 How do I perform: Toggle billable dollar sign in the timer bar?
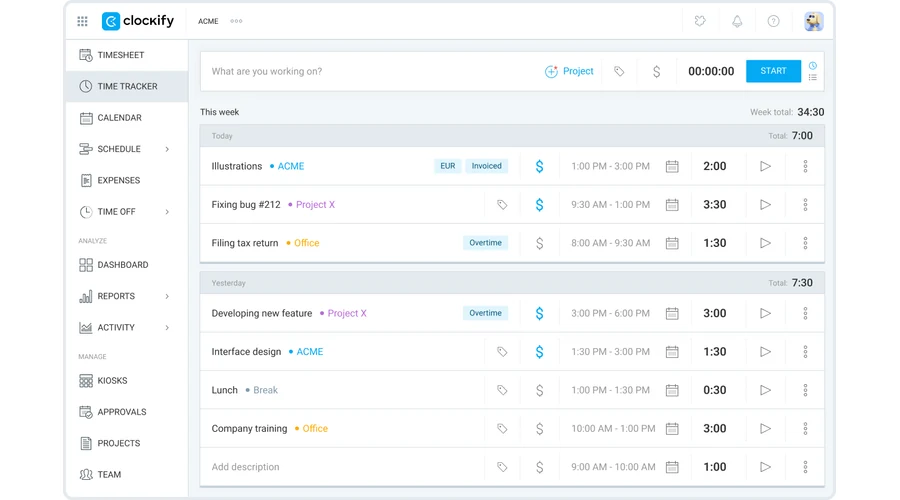(x=656, y=71)
